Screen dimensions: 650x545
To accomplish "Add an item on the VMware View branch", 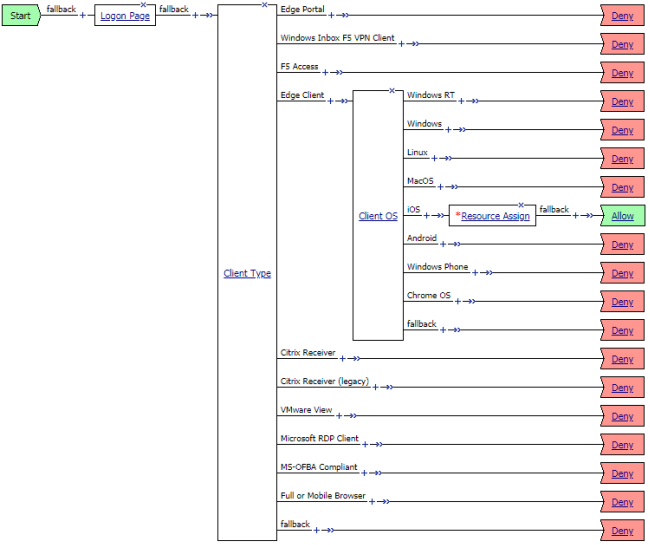I will (340, 416).
